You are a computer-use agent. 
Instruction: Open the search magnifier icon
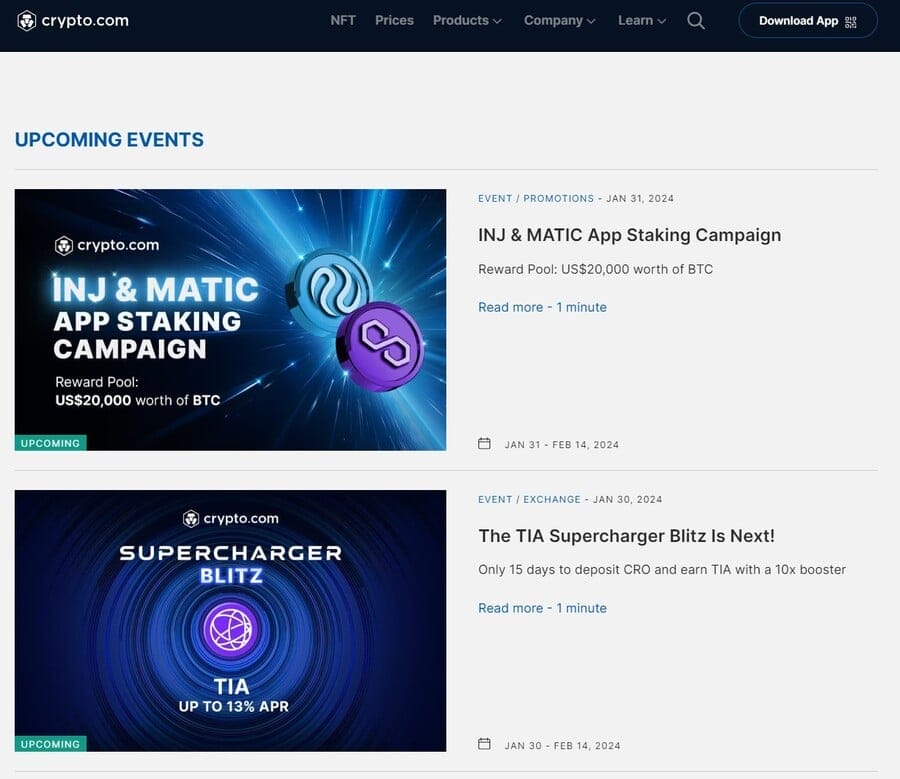coord(696,21)
